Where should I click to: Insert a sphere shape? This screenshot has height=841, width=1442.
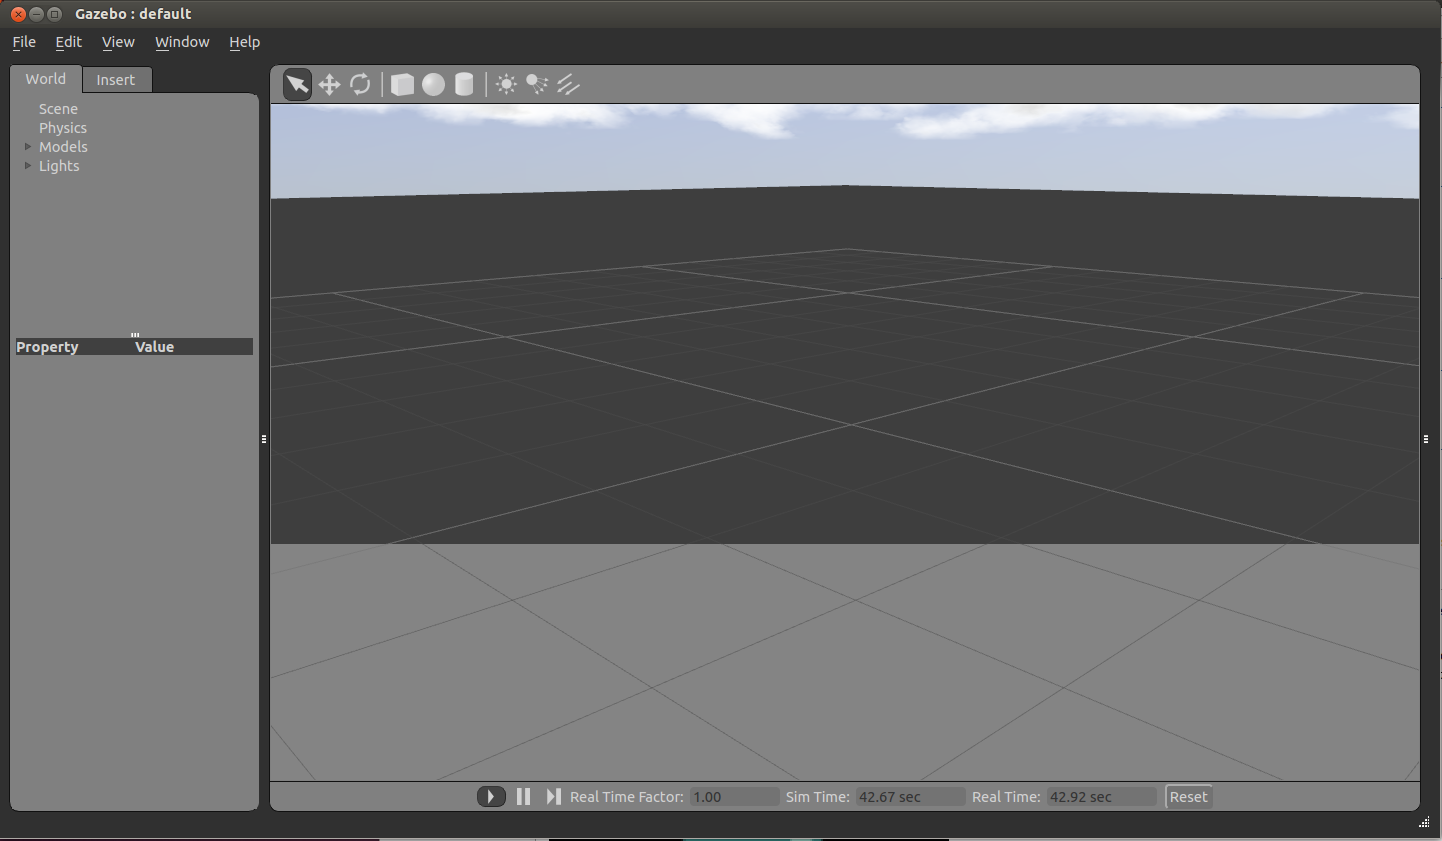[x=433, y=85]
